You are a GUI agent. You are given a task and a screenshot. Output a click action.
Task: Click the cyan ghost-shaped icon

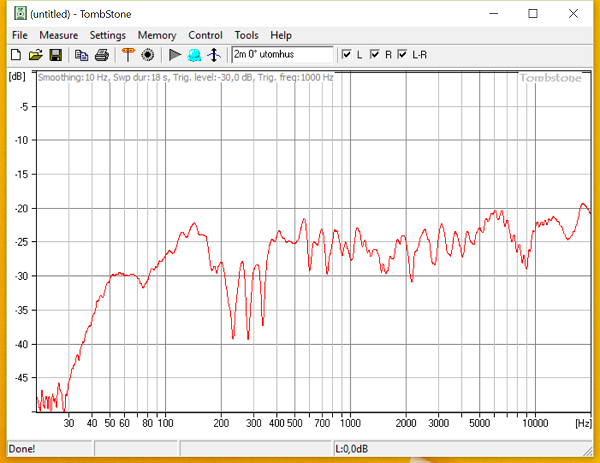pyautogui.click(x=194, y=55)
